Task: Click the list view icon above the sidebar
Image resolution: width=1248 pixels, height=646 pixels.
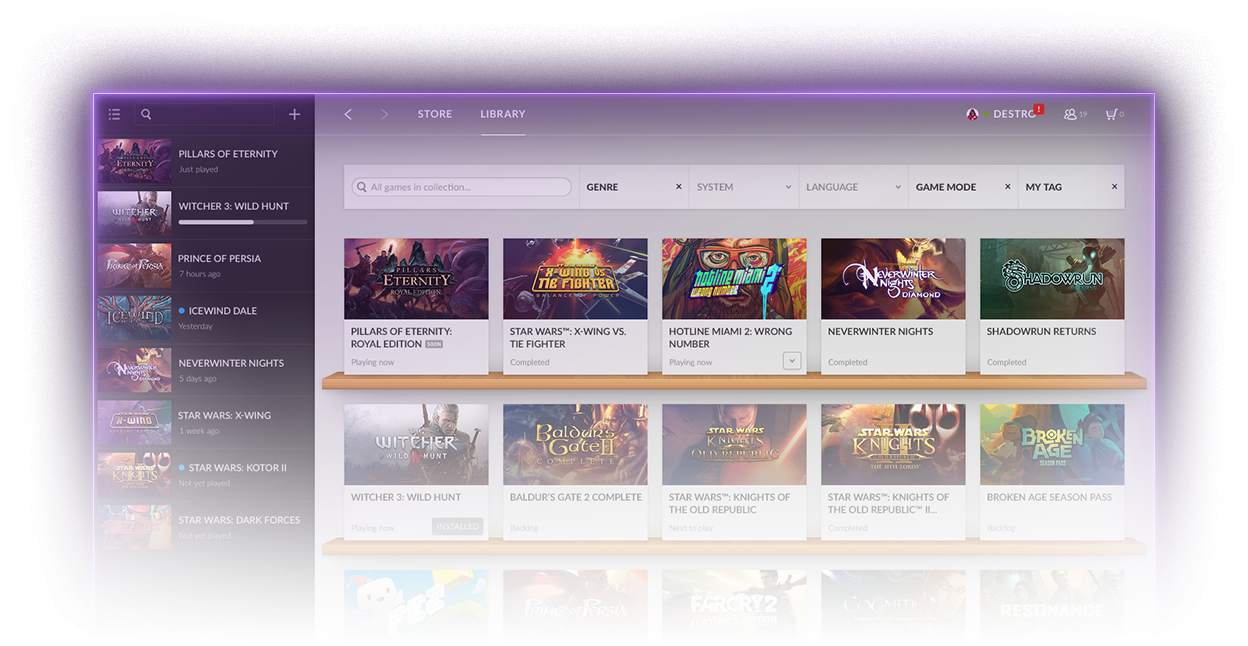Action: pos(114,114)
